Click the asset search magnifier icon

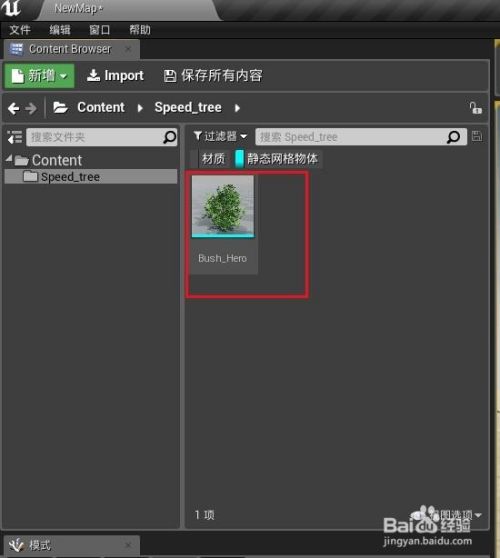(453, 137)
